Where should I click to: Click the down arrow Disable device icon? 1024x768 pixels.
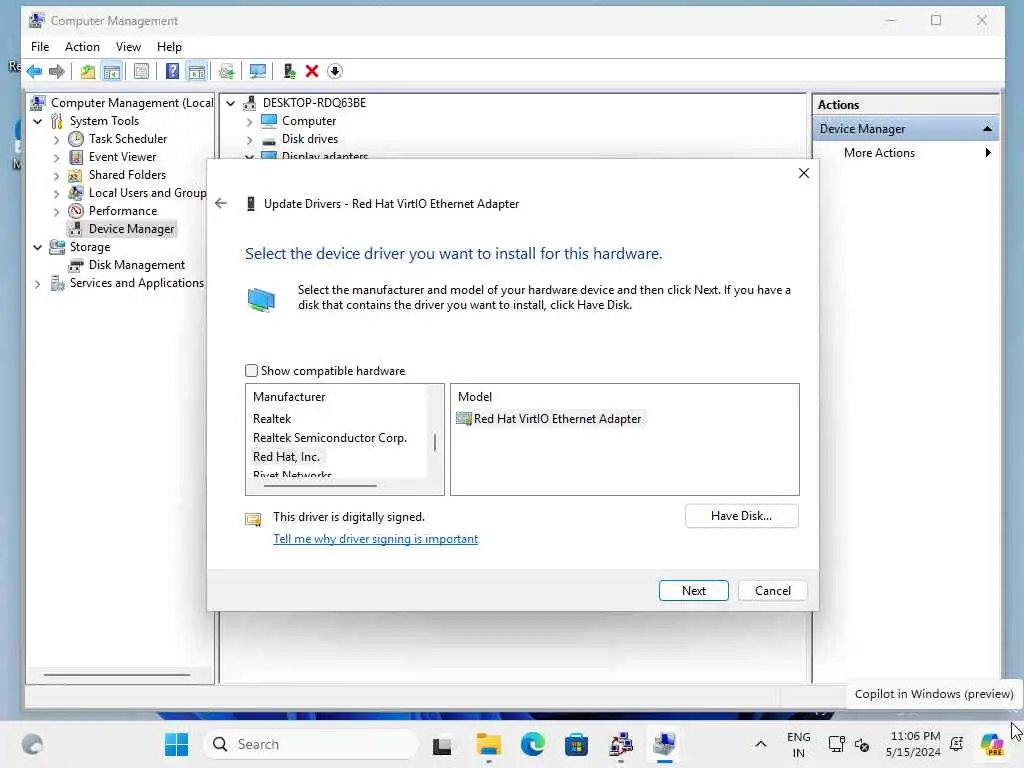(x=334, y=71)
